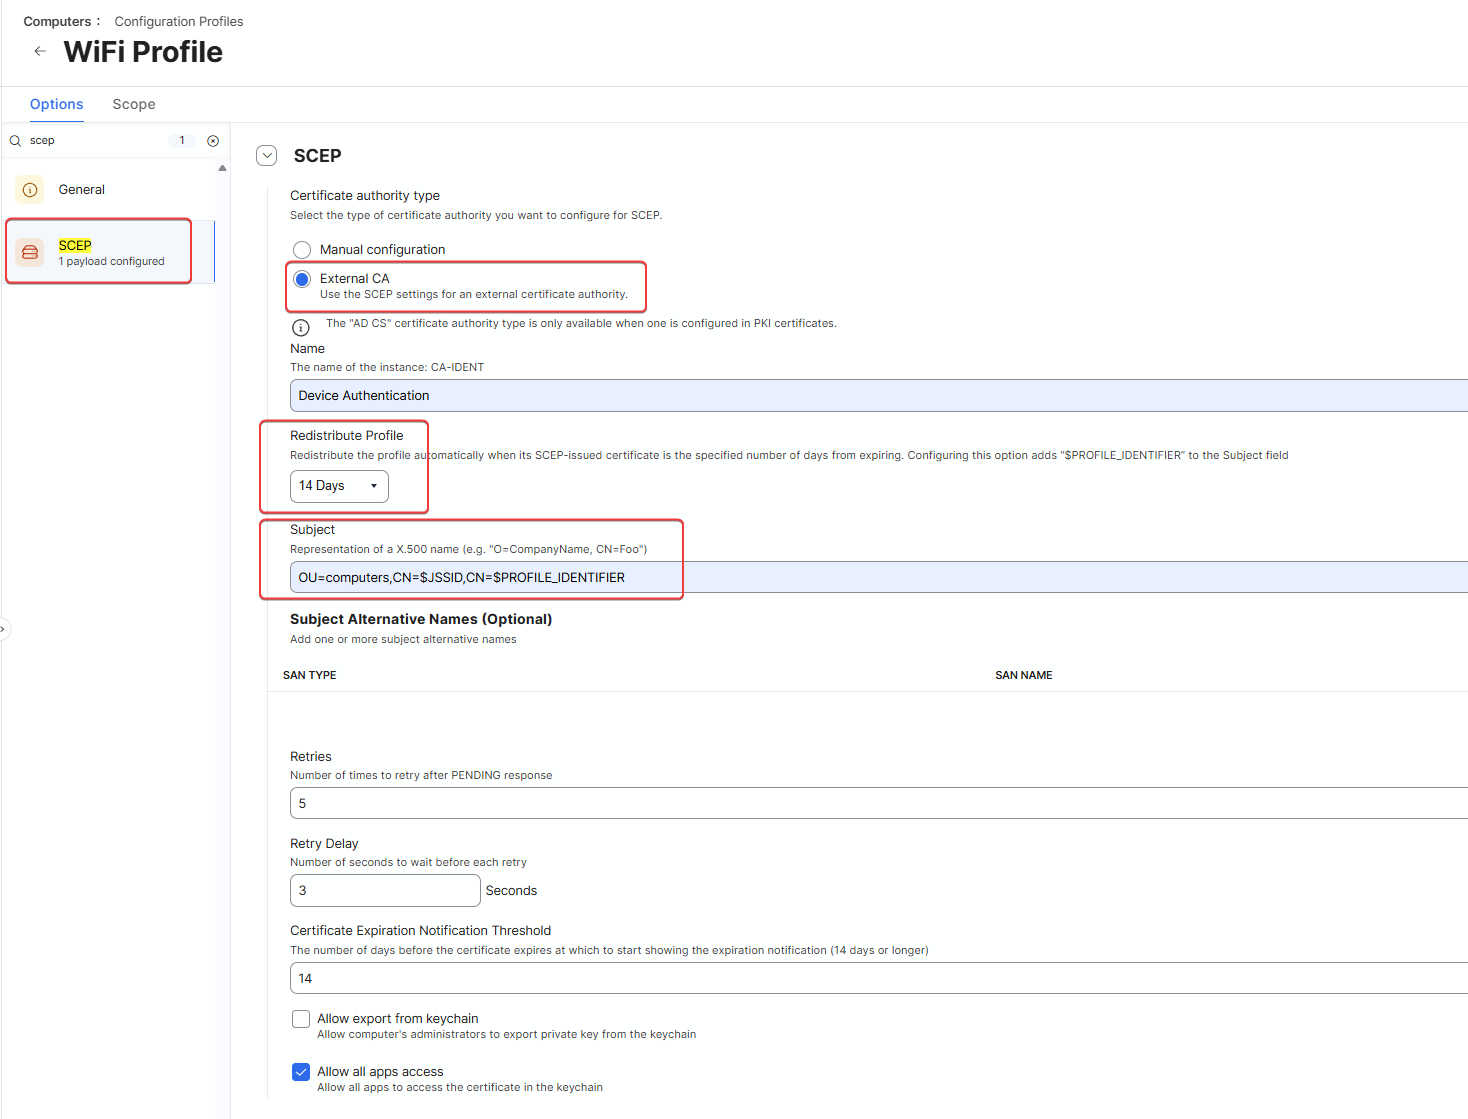Collapse the SCEP section chevron

(267, 156)
